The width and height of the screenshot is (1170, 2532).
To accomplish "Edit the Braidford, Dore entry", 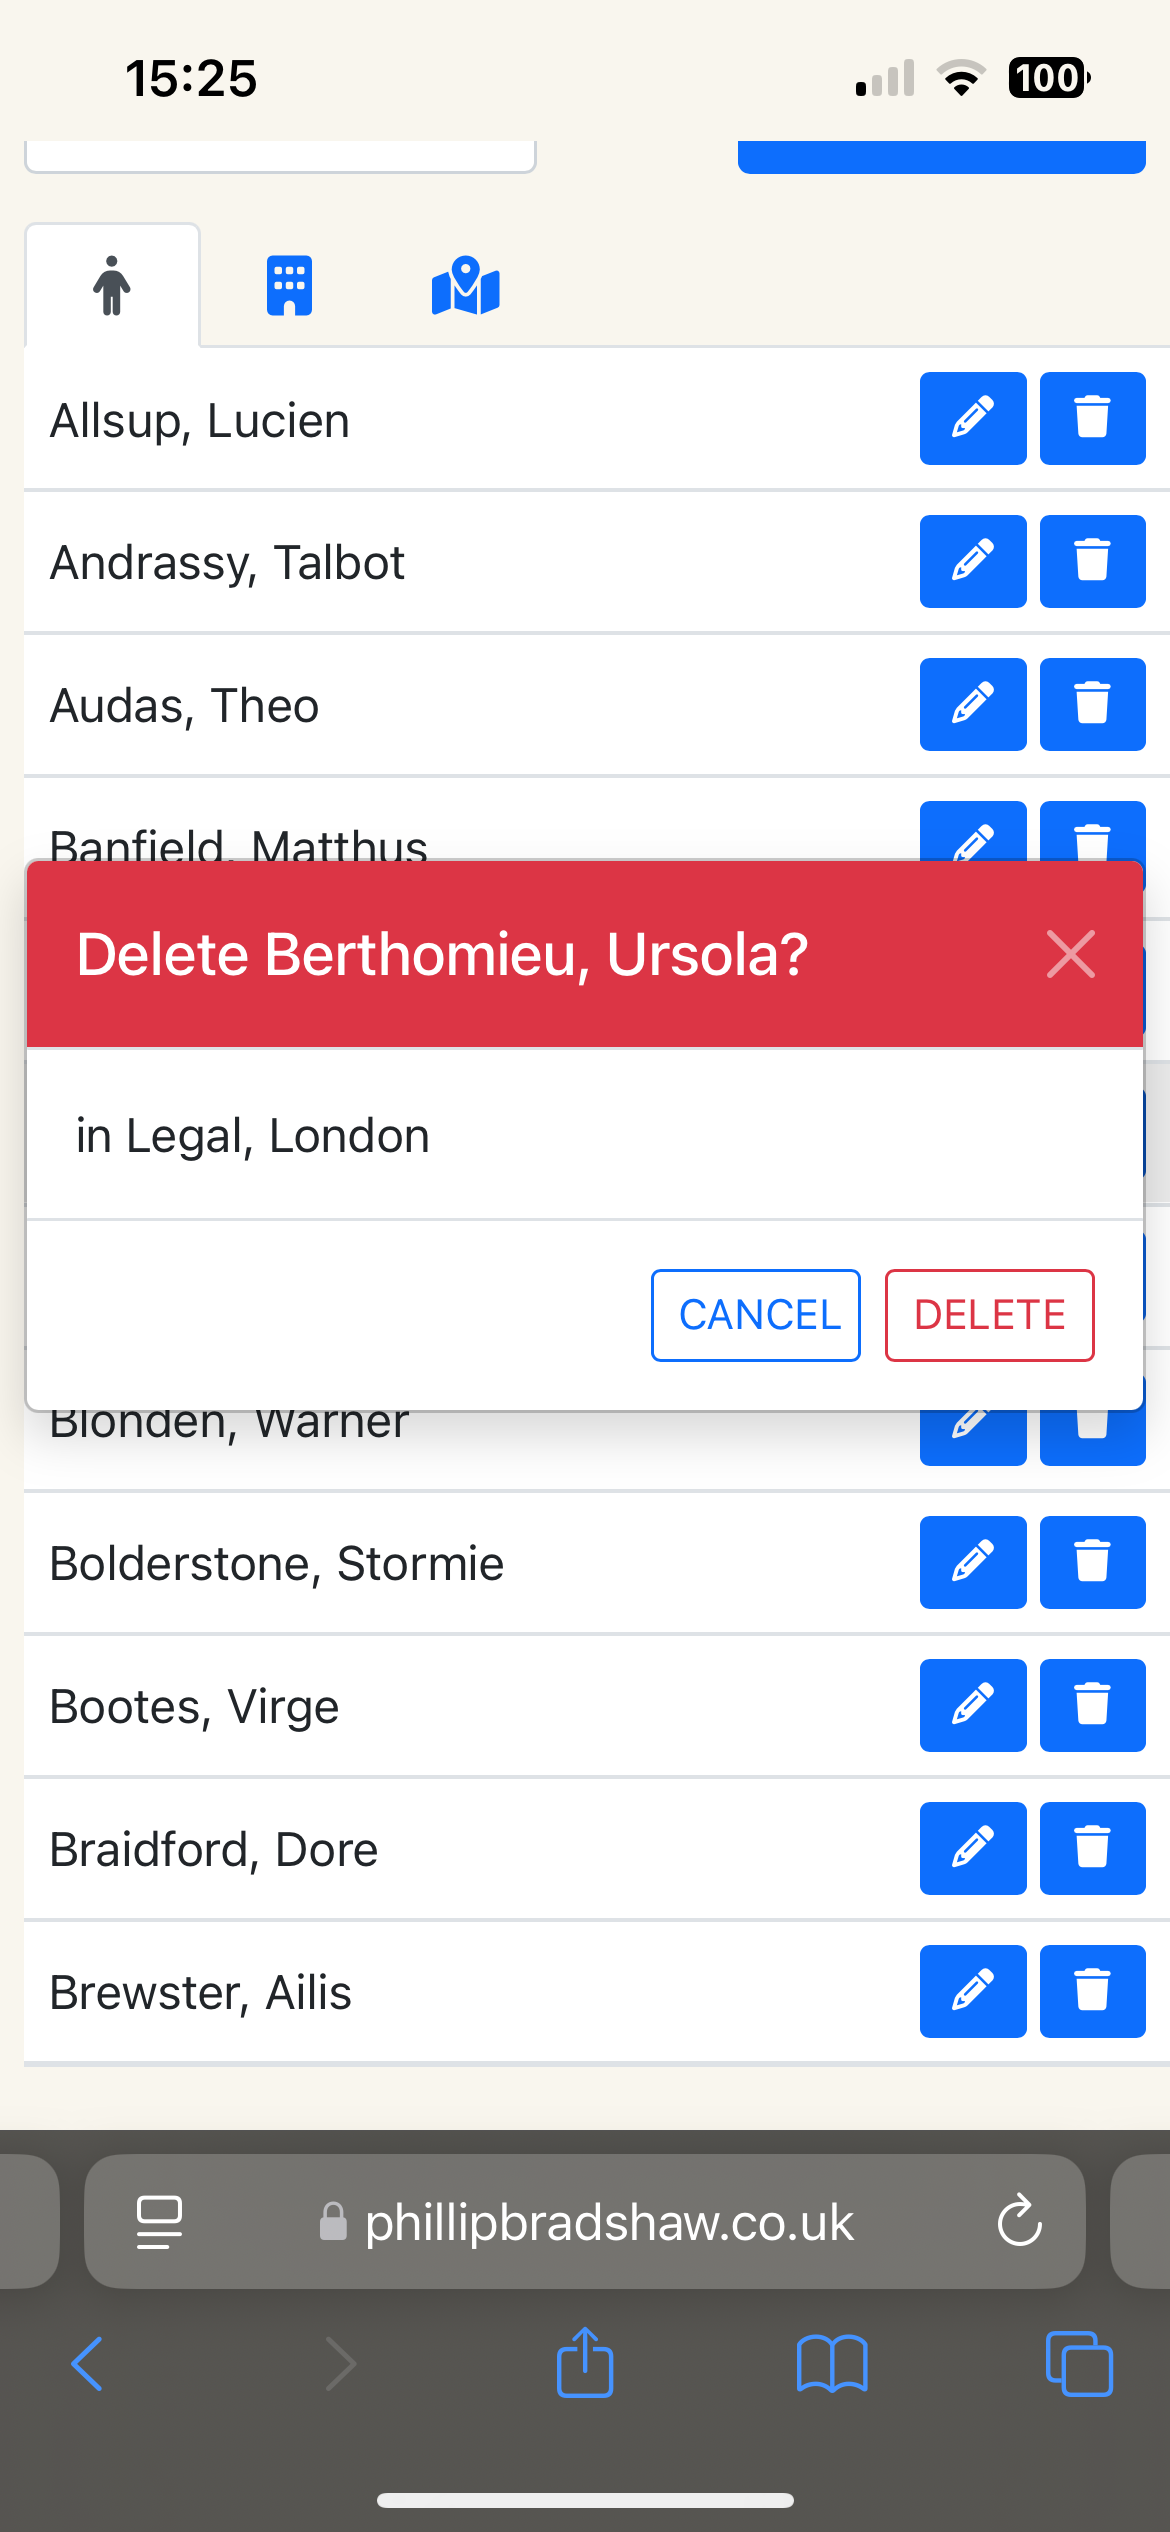I will [x=972, y=1848].
